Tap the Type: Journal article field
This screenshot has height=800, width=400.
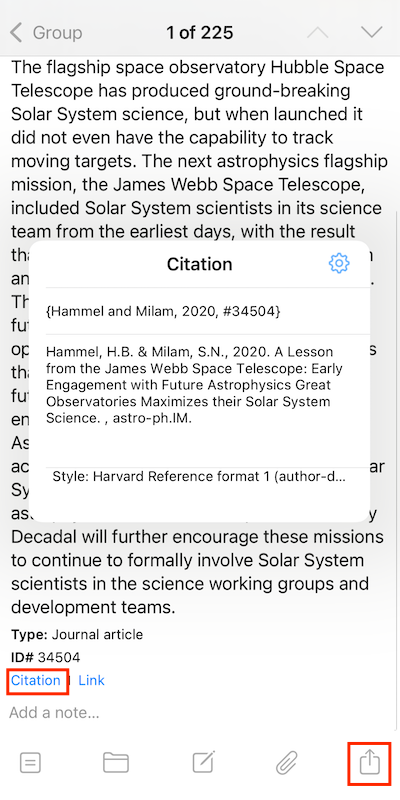[77, 635]
